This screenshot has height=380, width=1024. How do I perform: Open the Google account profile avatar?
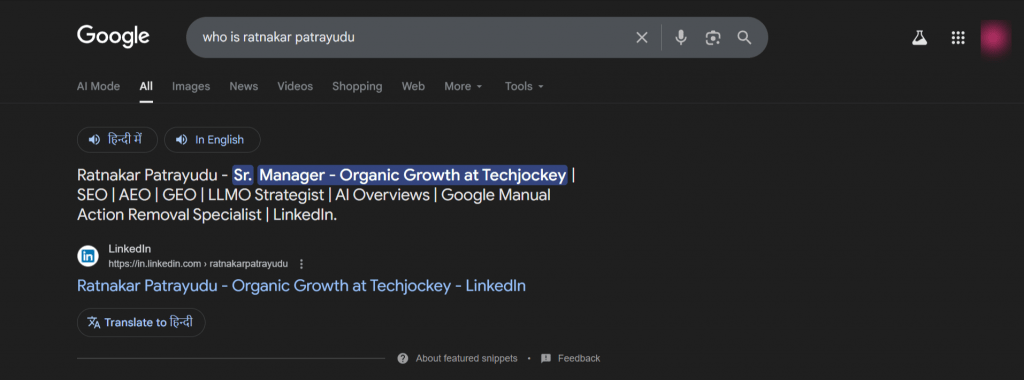point(995,38)
